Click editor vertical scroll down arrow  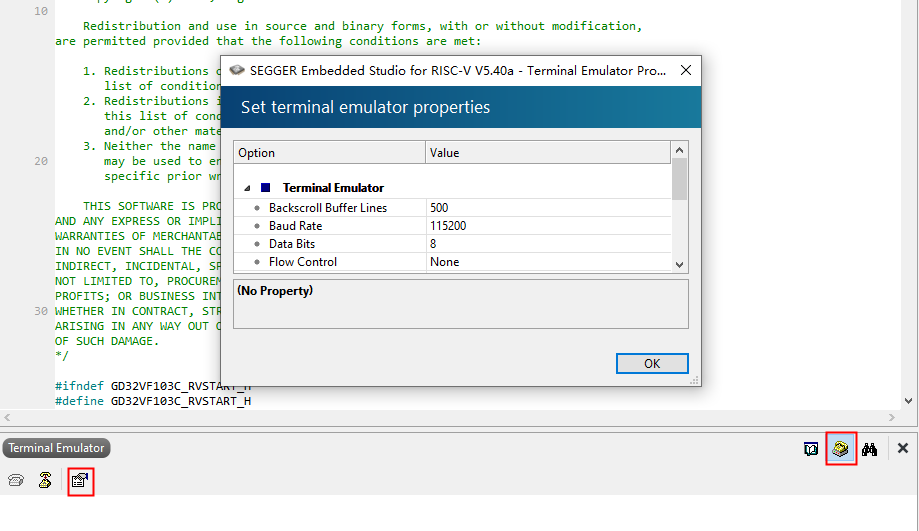908,401
